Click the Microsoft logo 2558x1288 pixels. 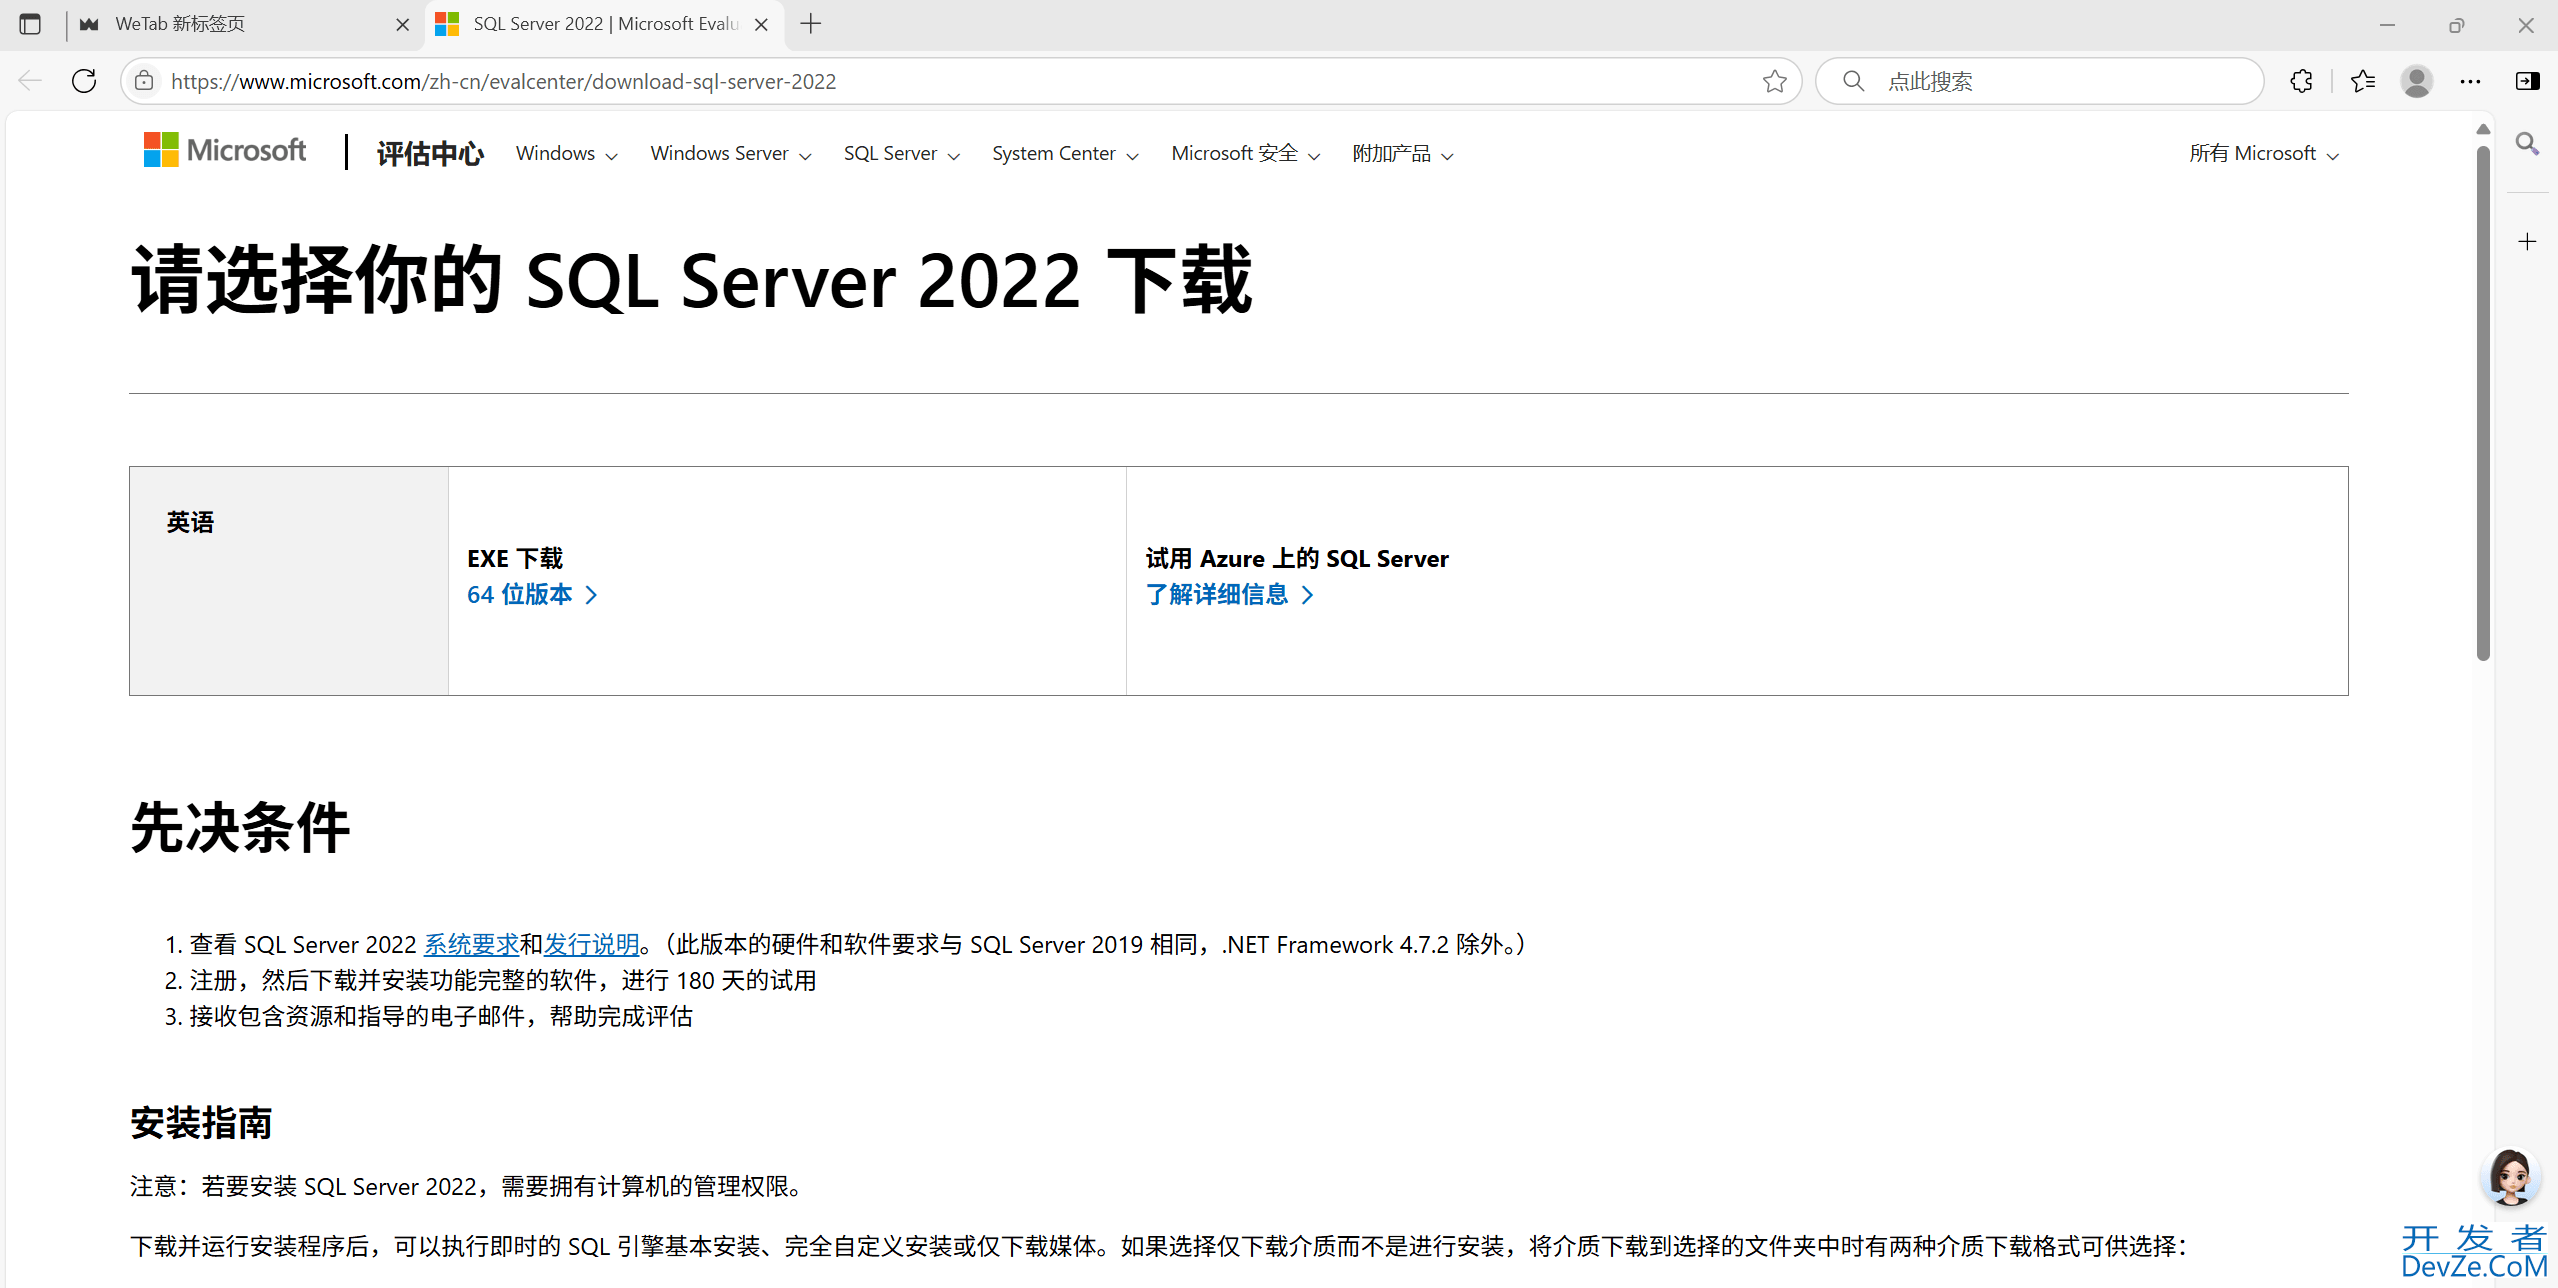(x=225, y=151)
